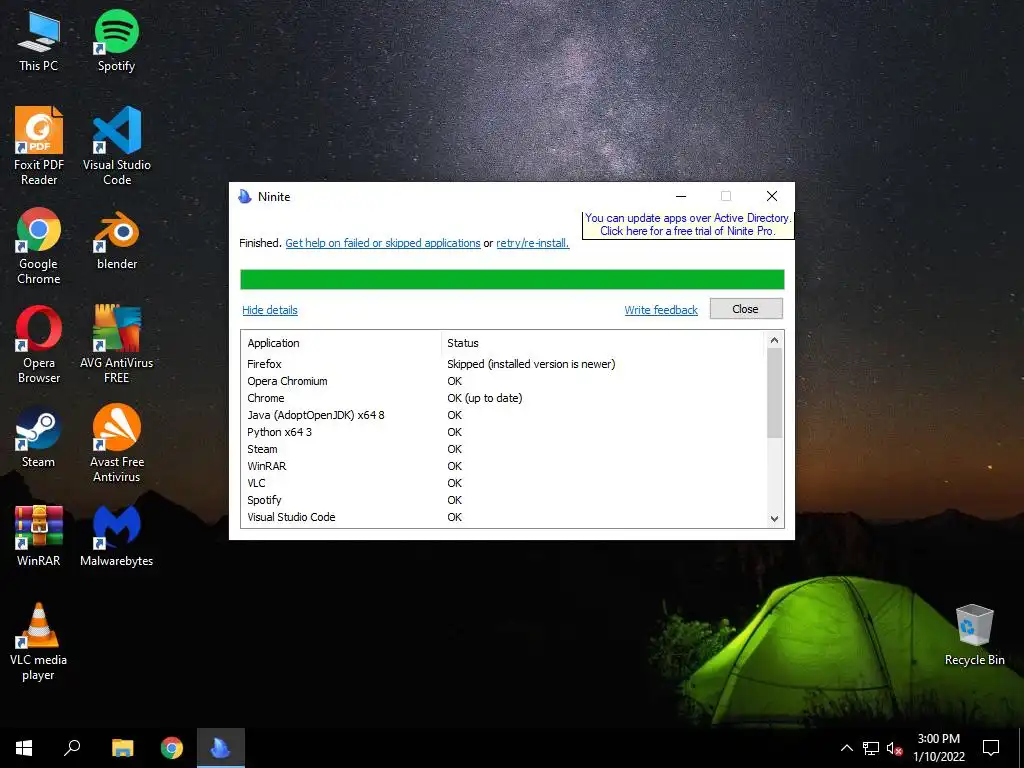Open File Explorer from the taskbar
Image resolution: width=1024 pixels, height=768 pixels.
point(122,748)
